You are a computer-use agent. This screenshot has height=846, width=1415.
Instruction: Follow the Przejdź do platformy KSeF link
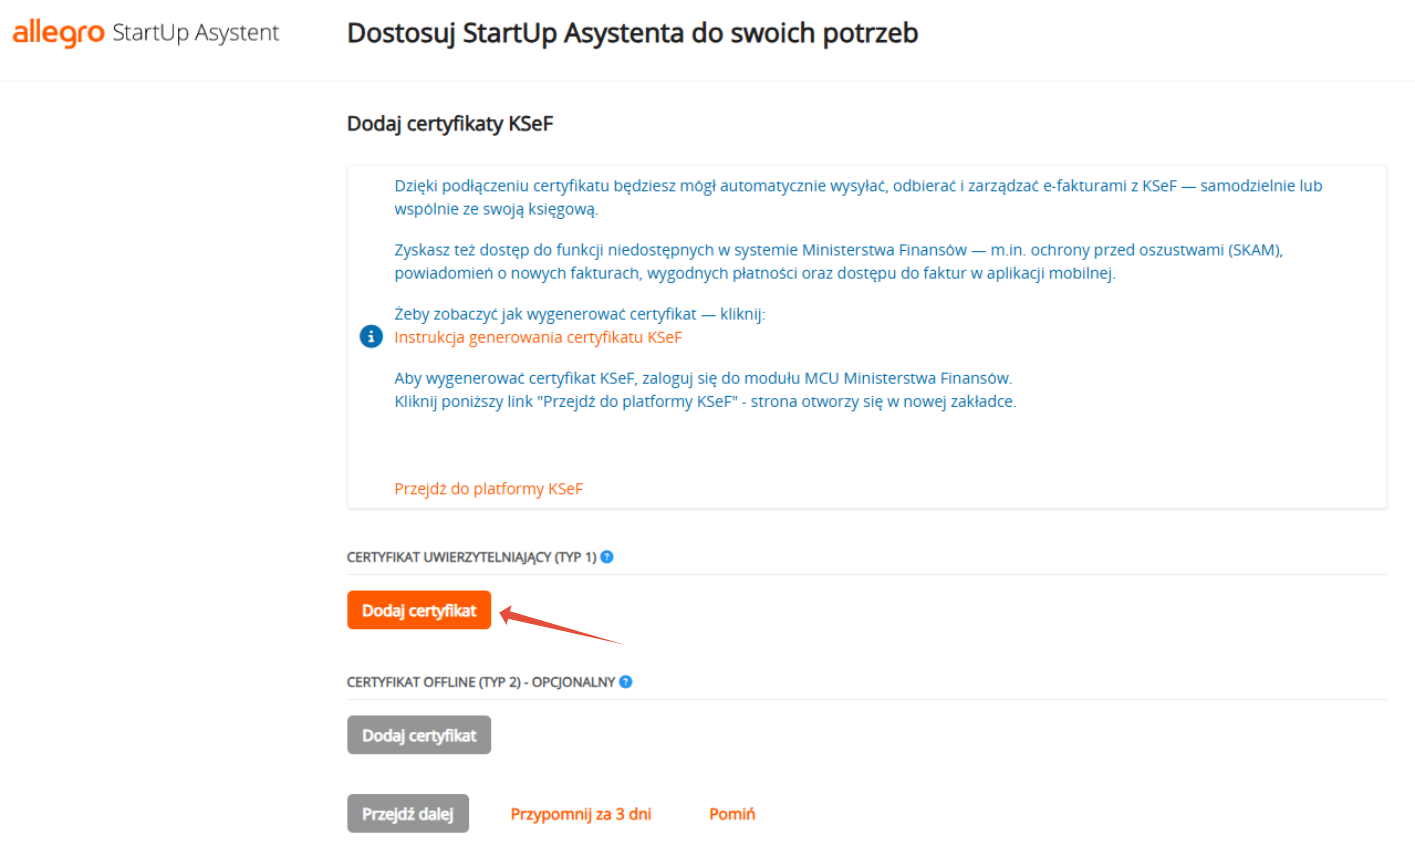(488, 489)
